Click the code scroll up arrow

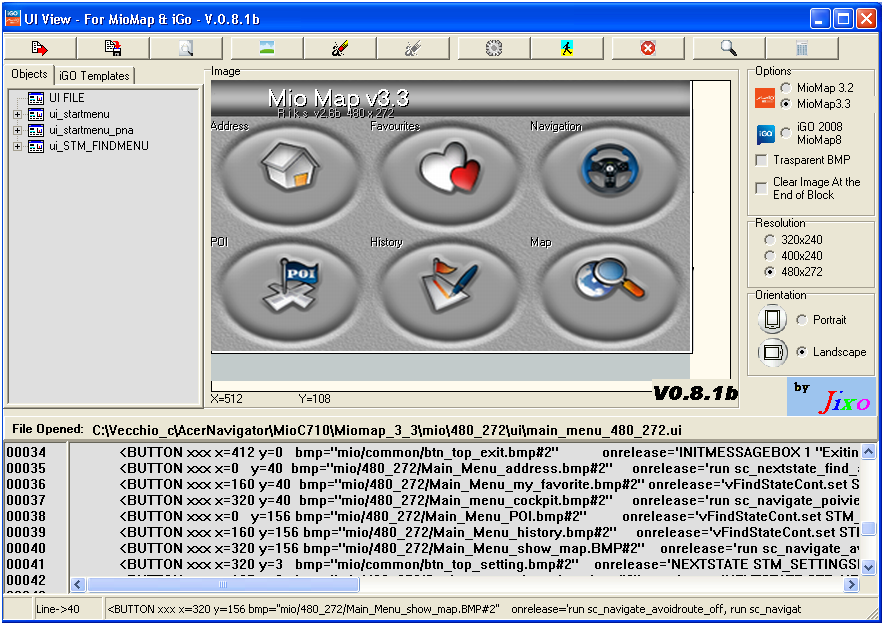(x=869, y=451)
